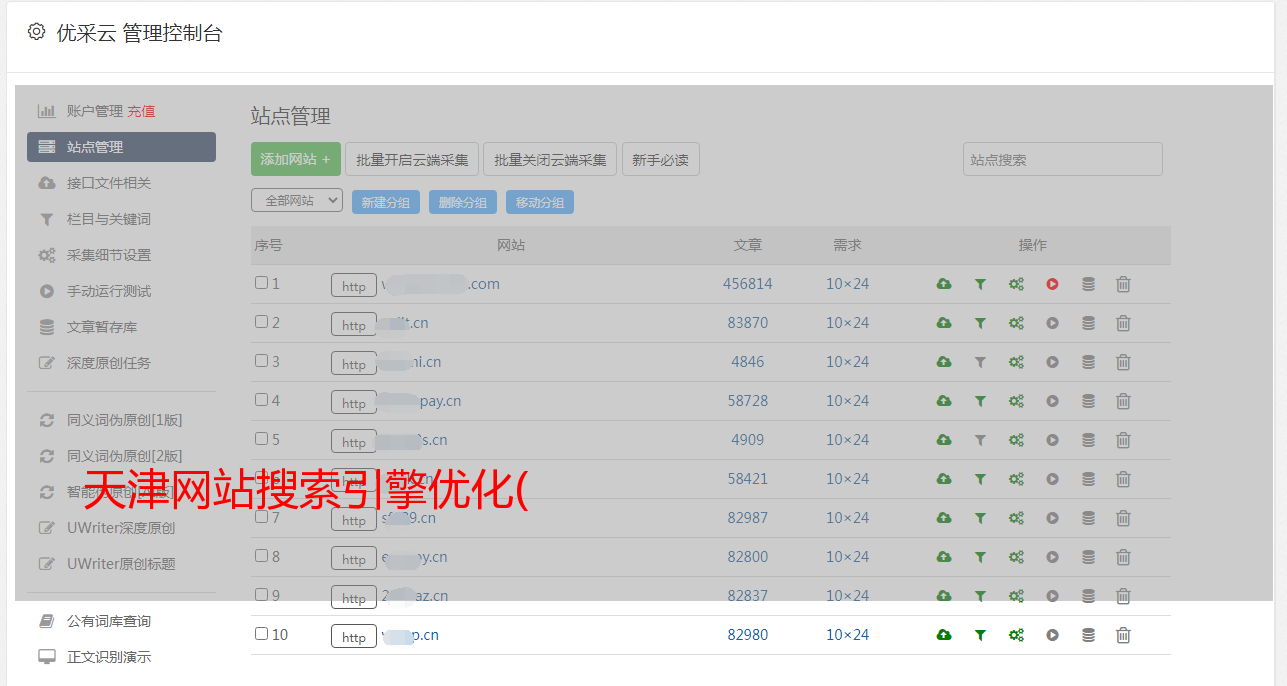The width and height of the screenshot is (1287, 686).
Task: Click the trash icon in row 5
Action: pos(1123,440)
